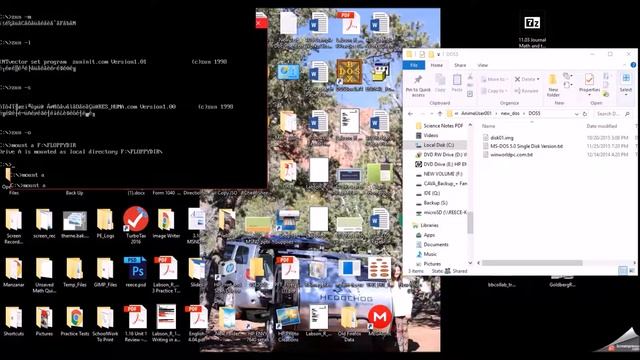640x360 pixels.
Task: Open the Move to menu in ribbon
Action: (x=495, y=79)
